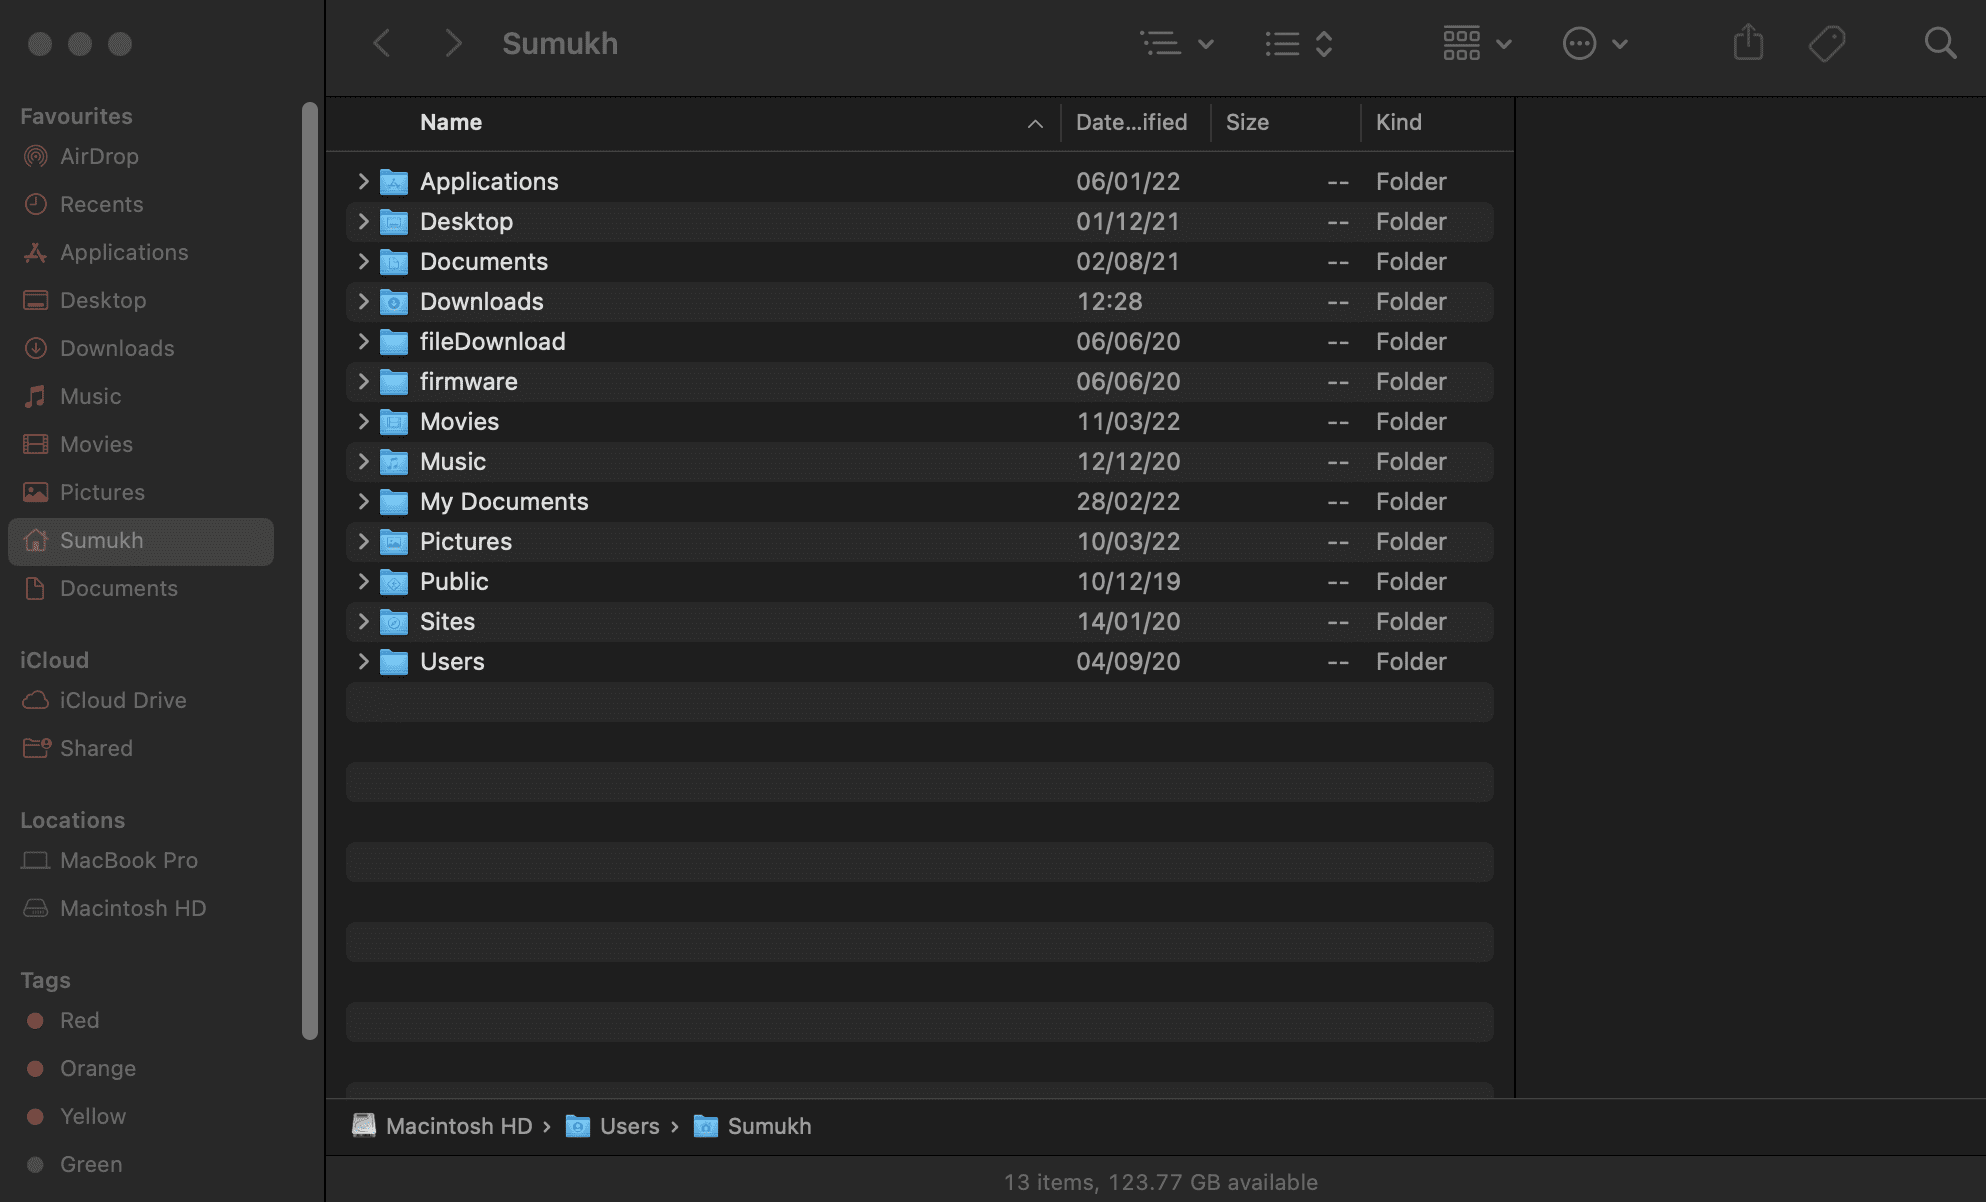The height and width of the screenshot is (1202, 1986).
Task: Expand the Users folder row
Action: click(363, 661)
